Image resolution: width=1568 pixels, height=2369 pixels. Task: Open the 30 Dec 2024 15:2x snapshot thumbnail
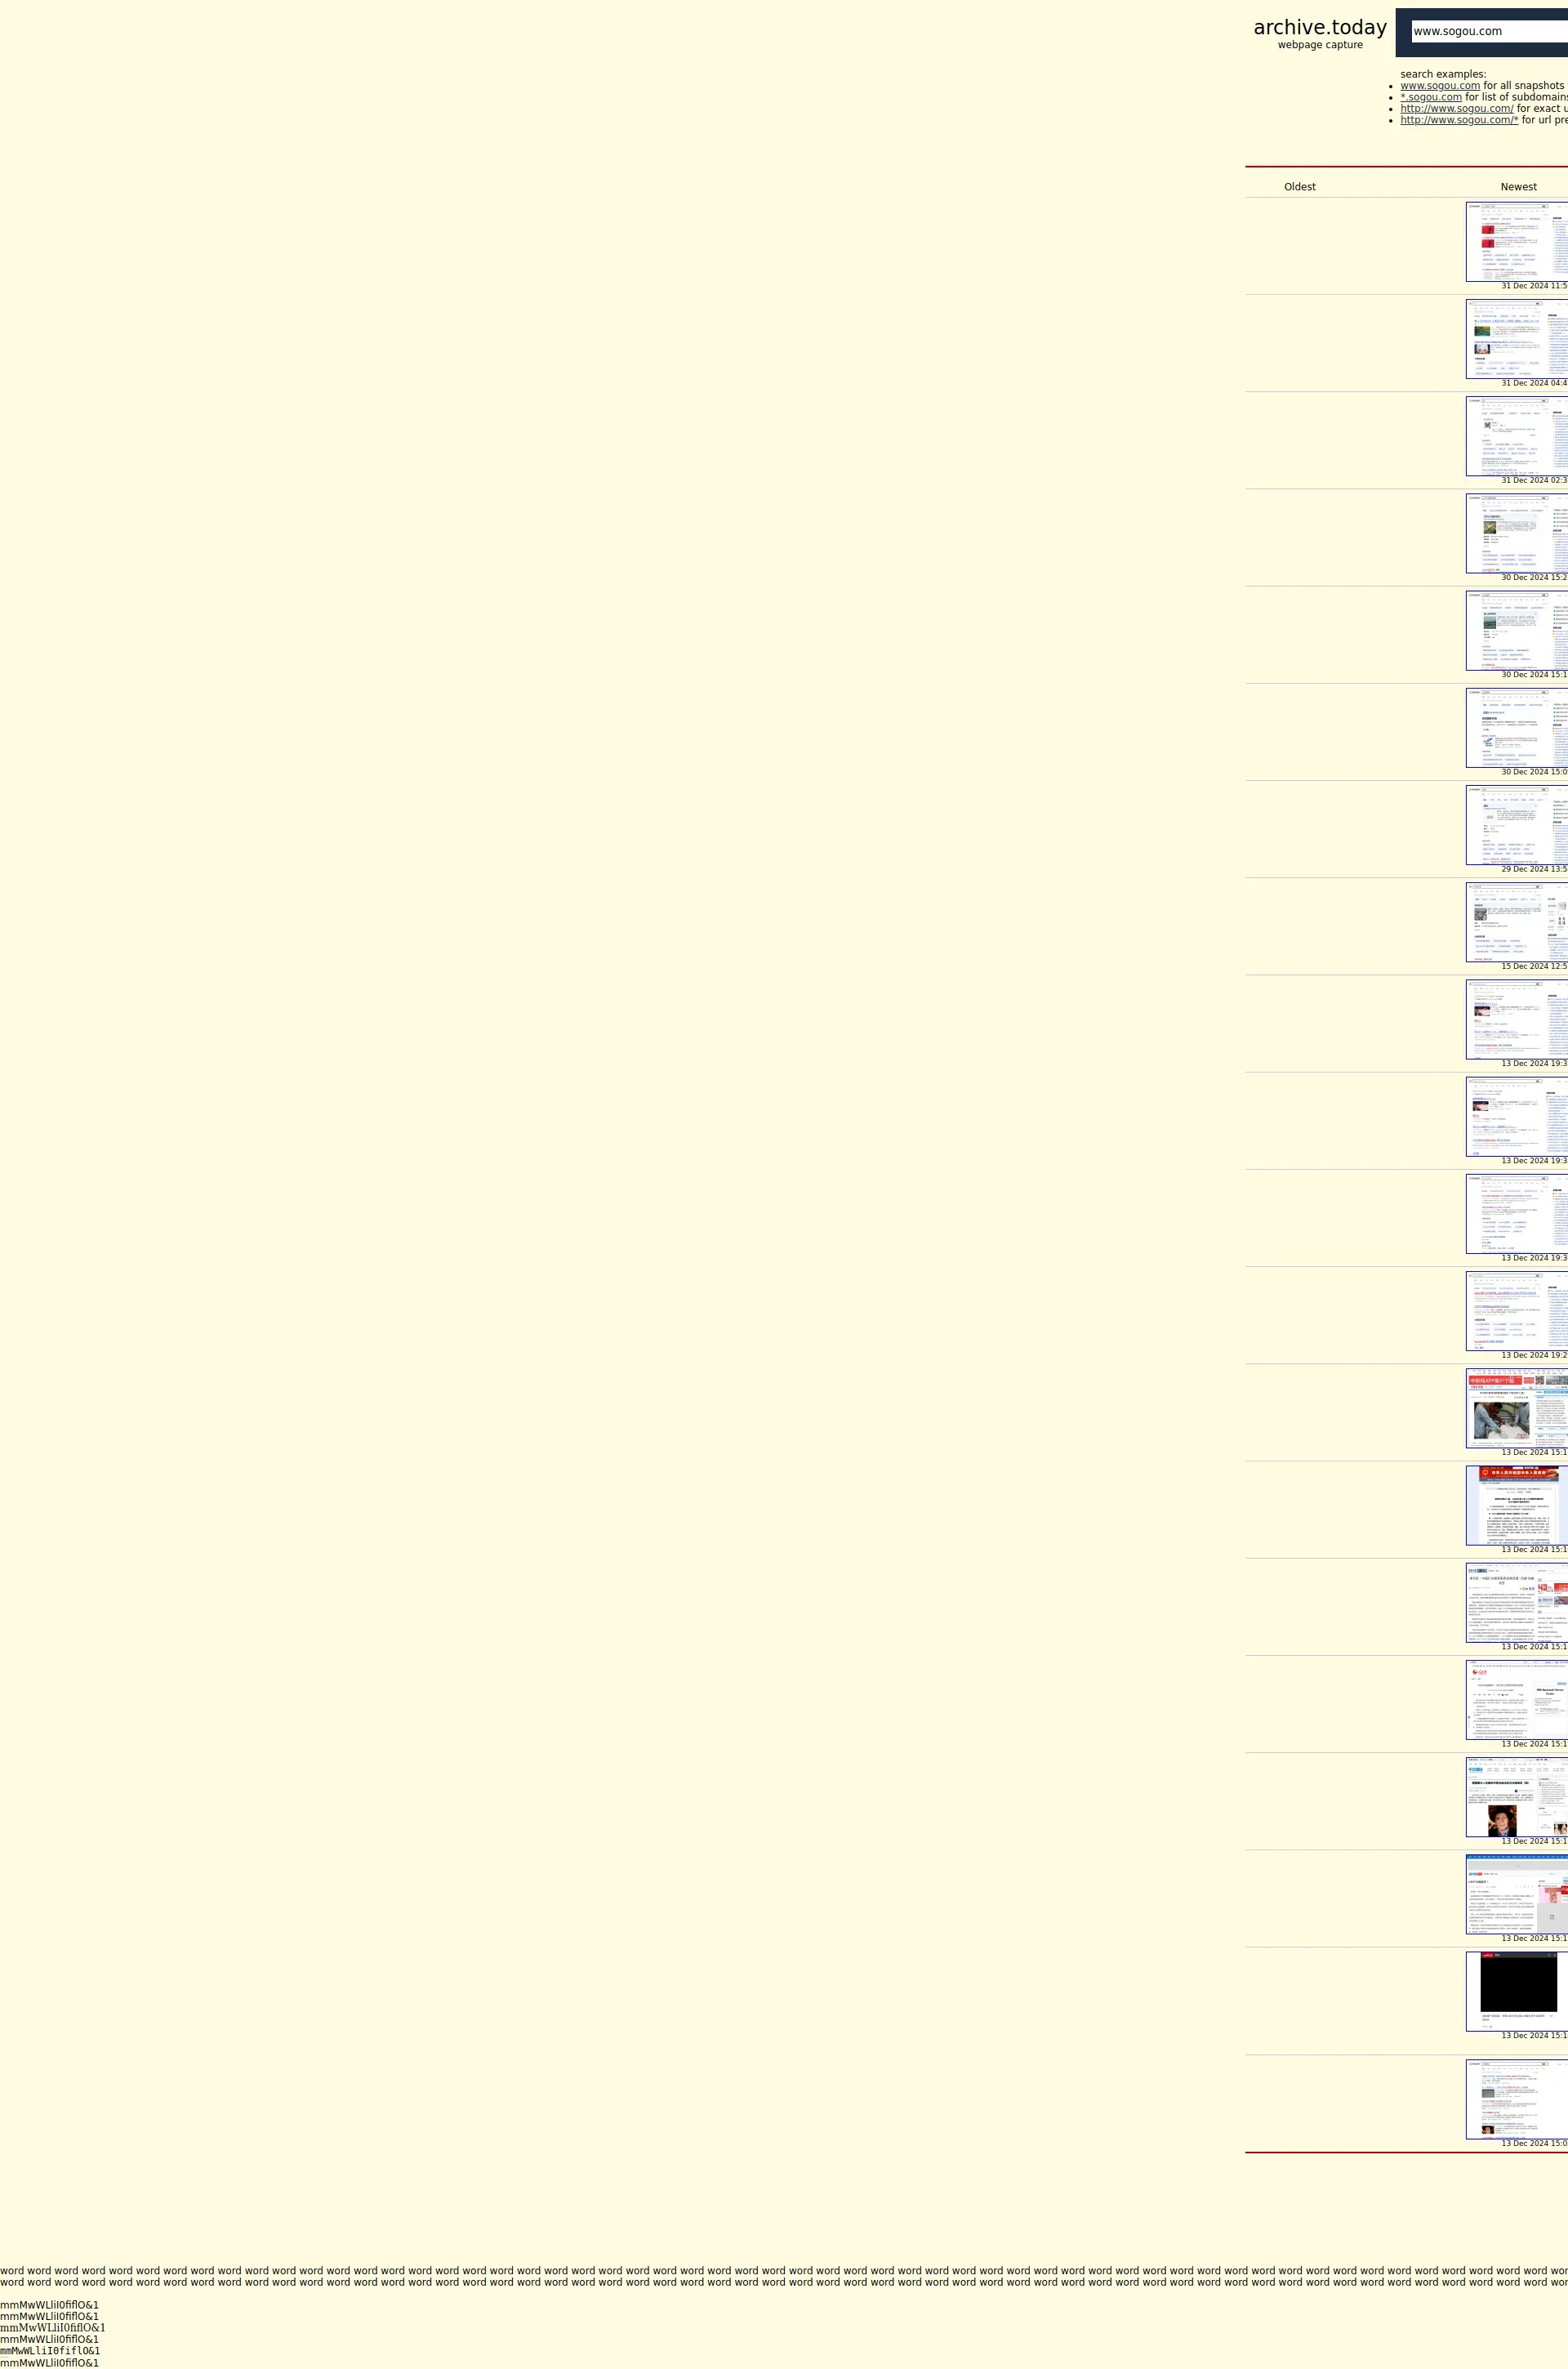point(1516,533)
